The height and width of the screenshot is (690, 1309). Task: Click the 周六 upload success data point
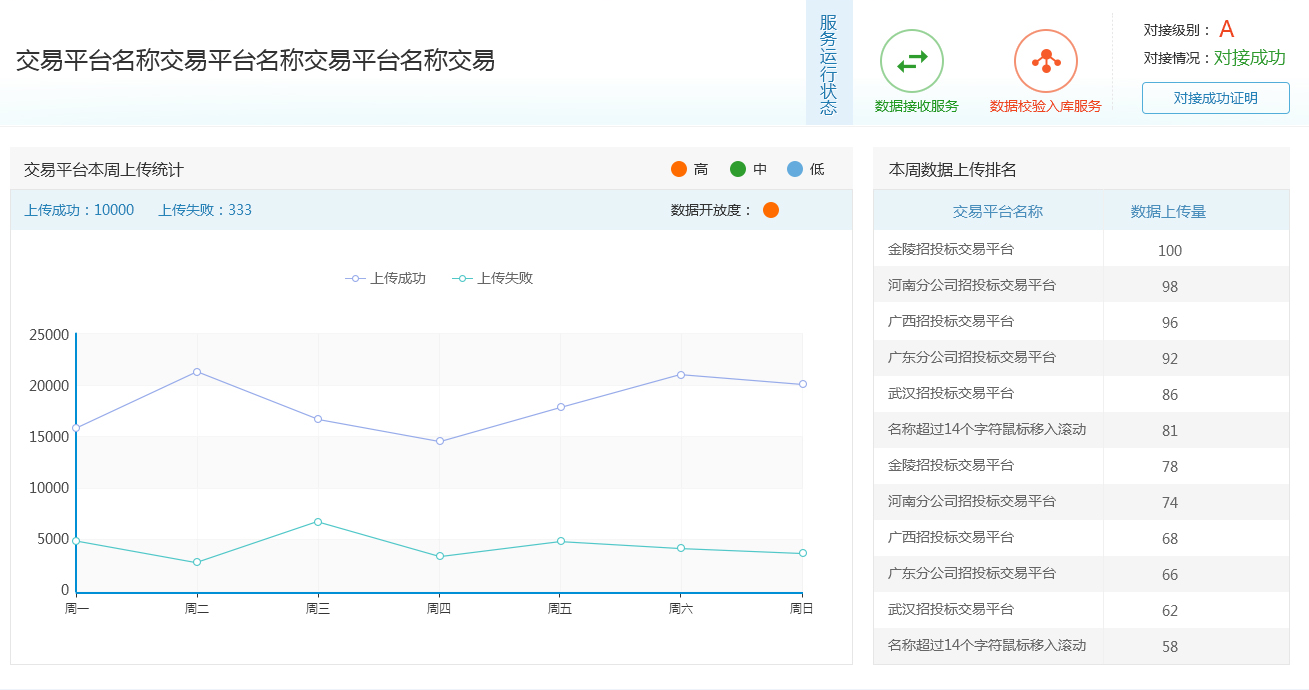[681, 375]
